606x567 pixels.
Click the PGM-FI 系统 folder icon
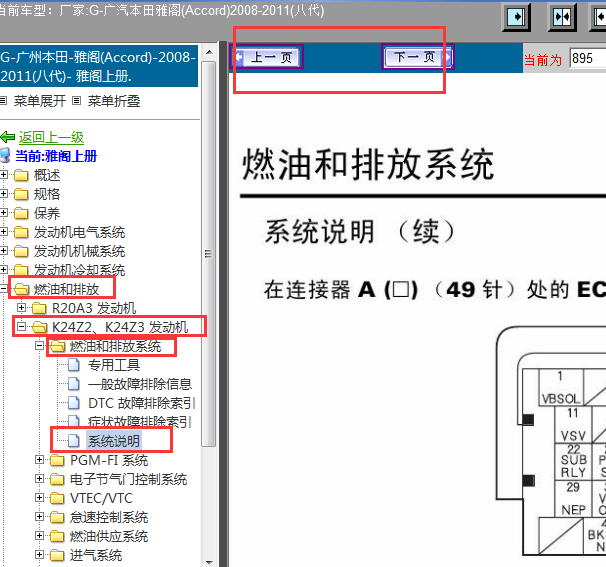pyautogui.click(x=57, y=460)
